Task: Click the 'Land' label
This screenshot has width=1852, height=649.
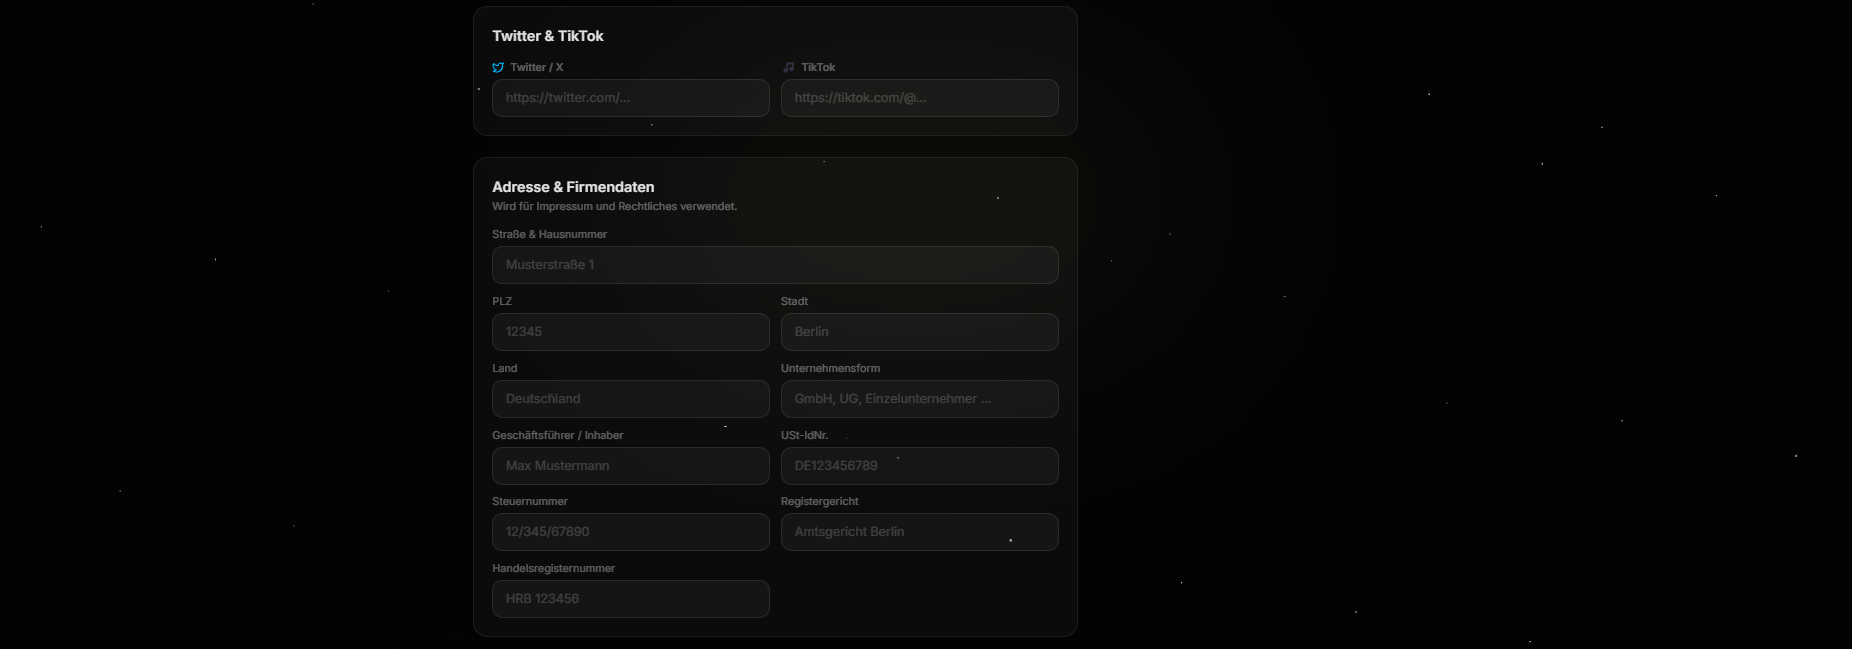Action: pos(504,369)
